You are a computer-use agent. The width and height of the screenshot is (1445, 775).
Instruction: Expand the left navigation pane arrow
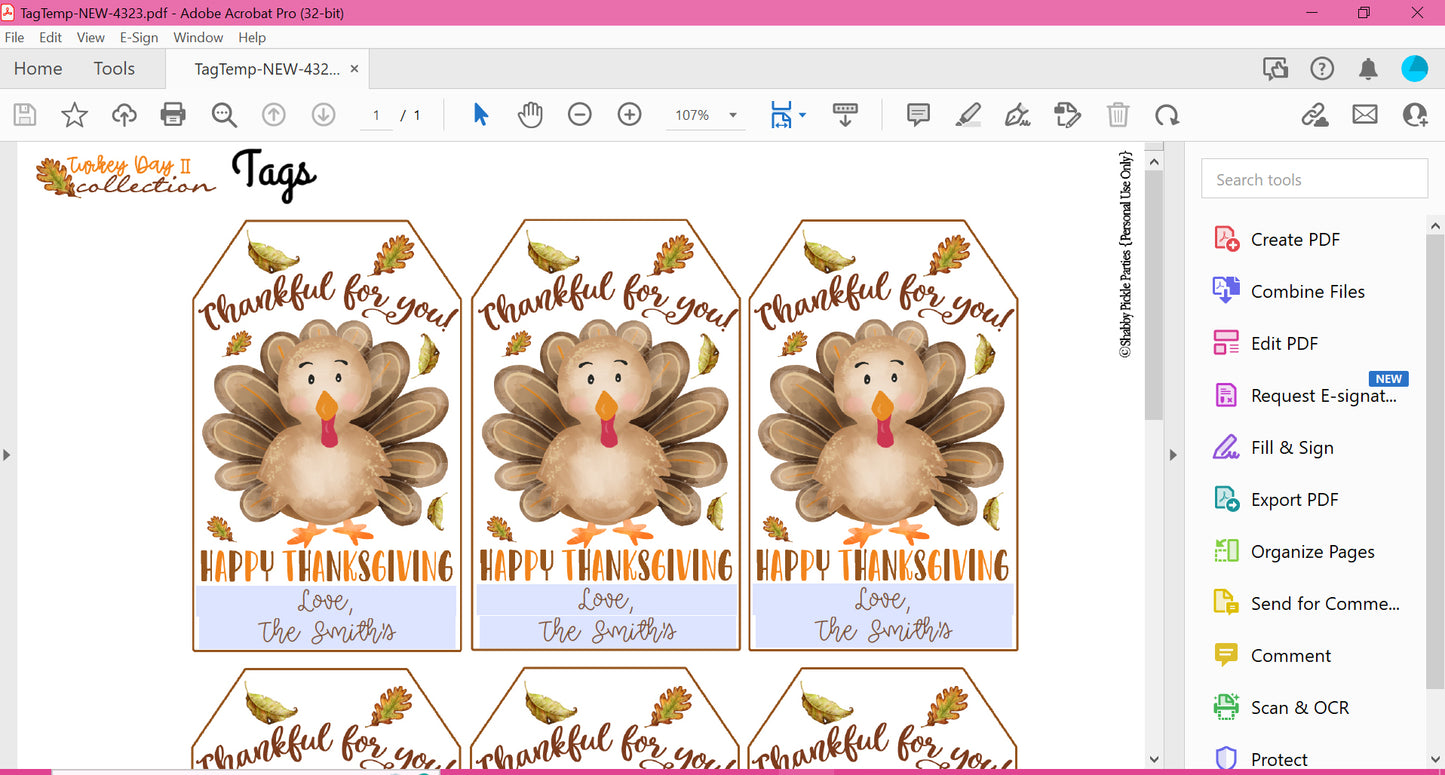[7, 455]
